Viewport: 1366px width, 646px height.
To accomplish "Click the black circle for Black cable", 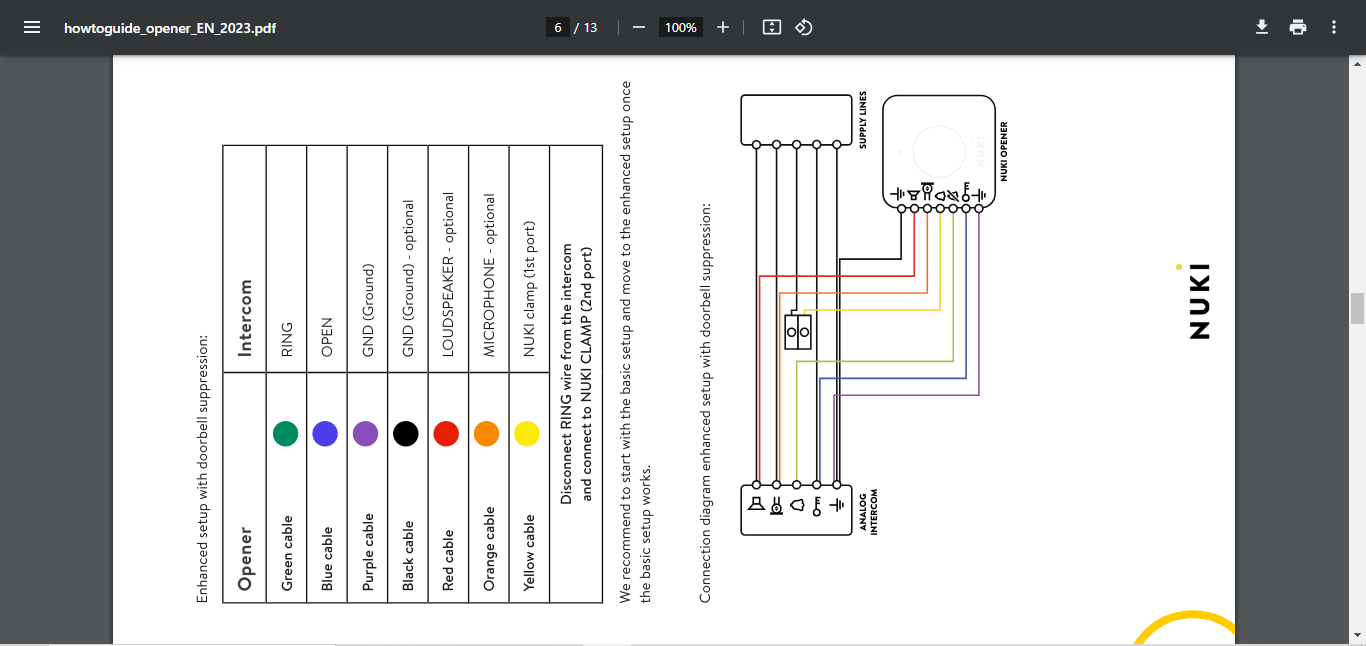I will click(405, 433).
